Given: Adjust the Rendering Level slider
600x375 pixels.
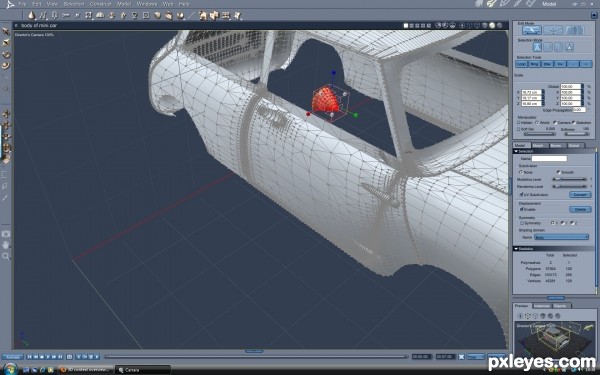Looking at the screenshot, I should tap(569, 186).
